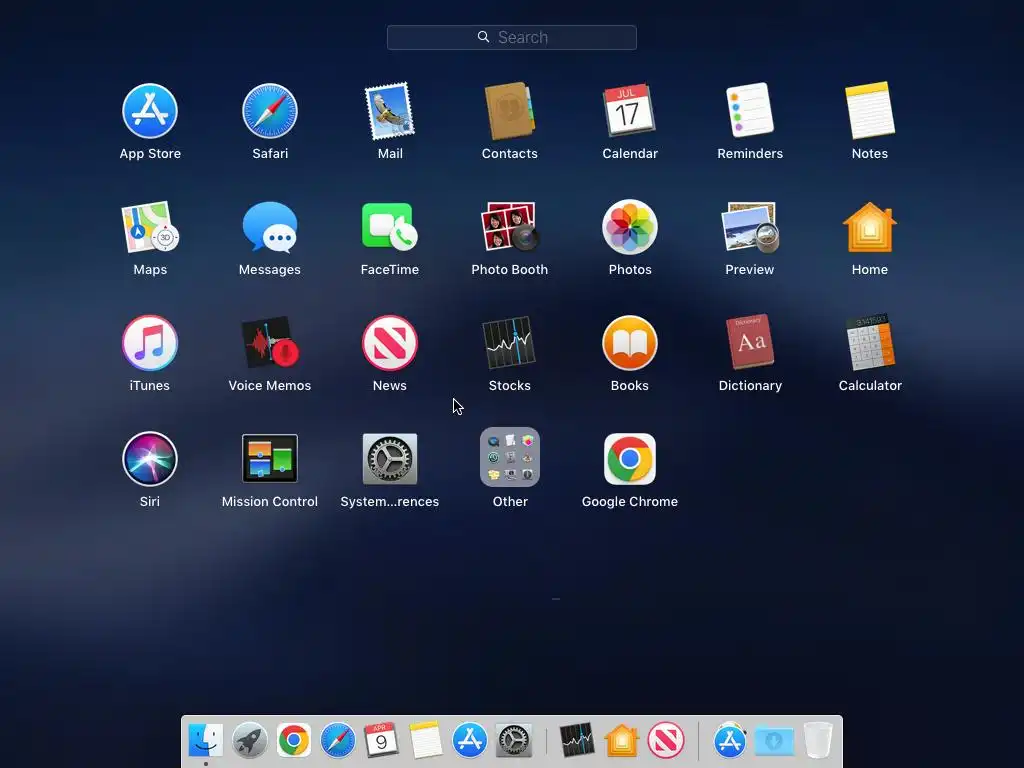Screen dimensions: 1024x768
Task: Open the Contacts app
Action: [x=509, y=111]
